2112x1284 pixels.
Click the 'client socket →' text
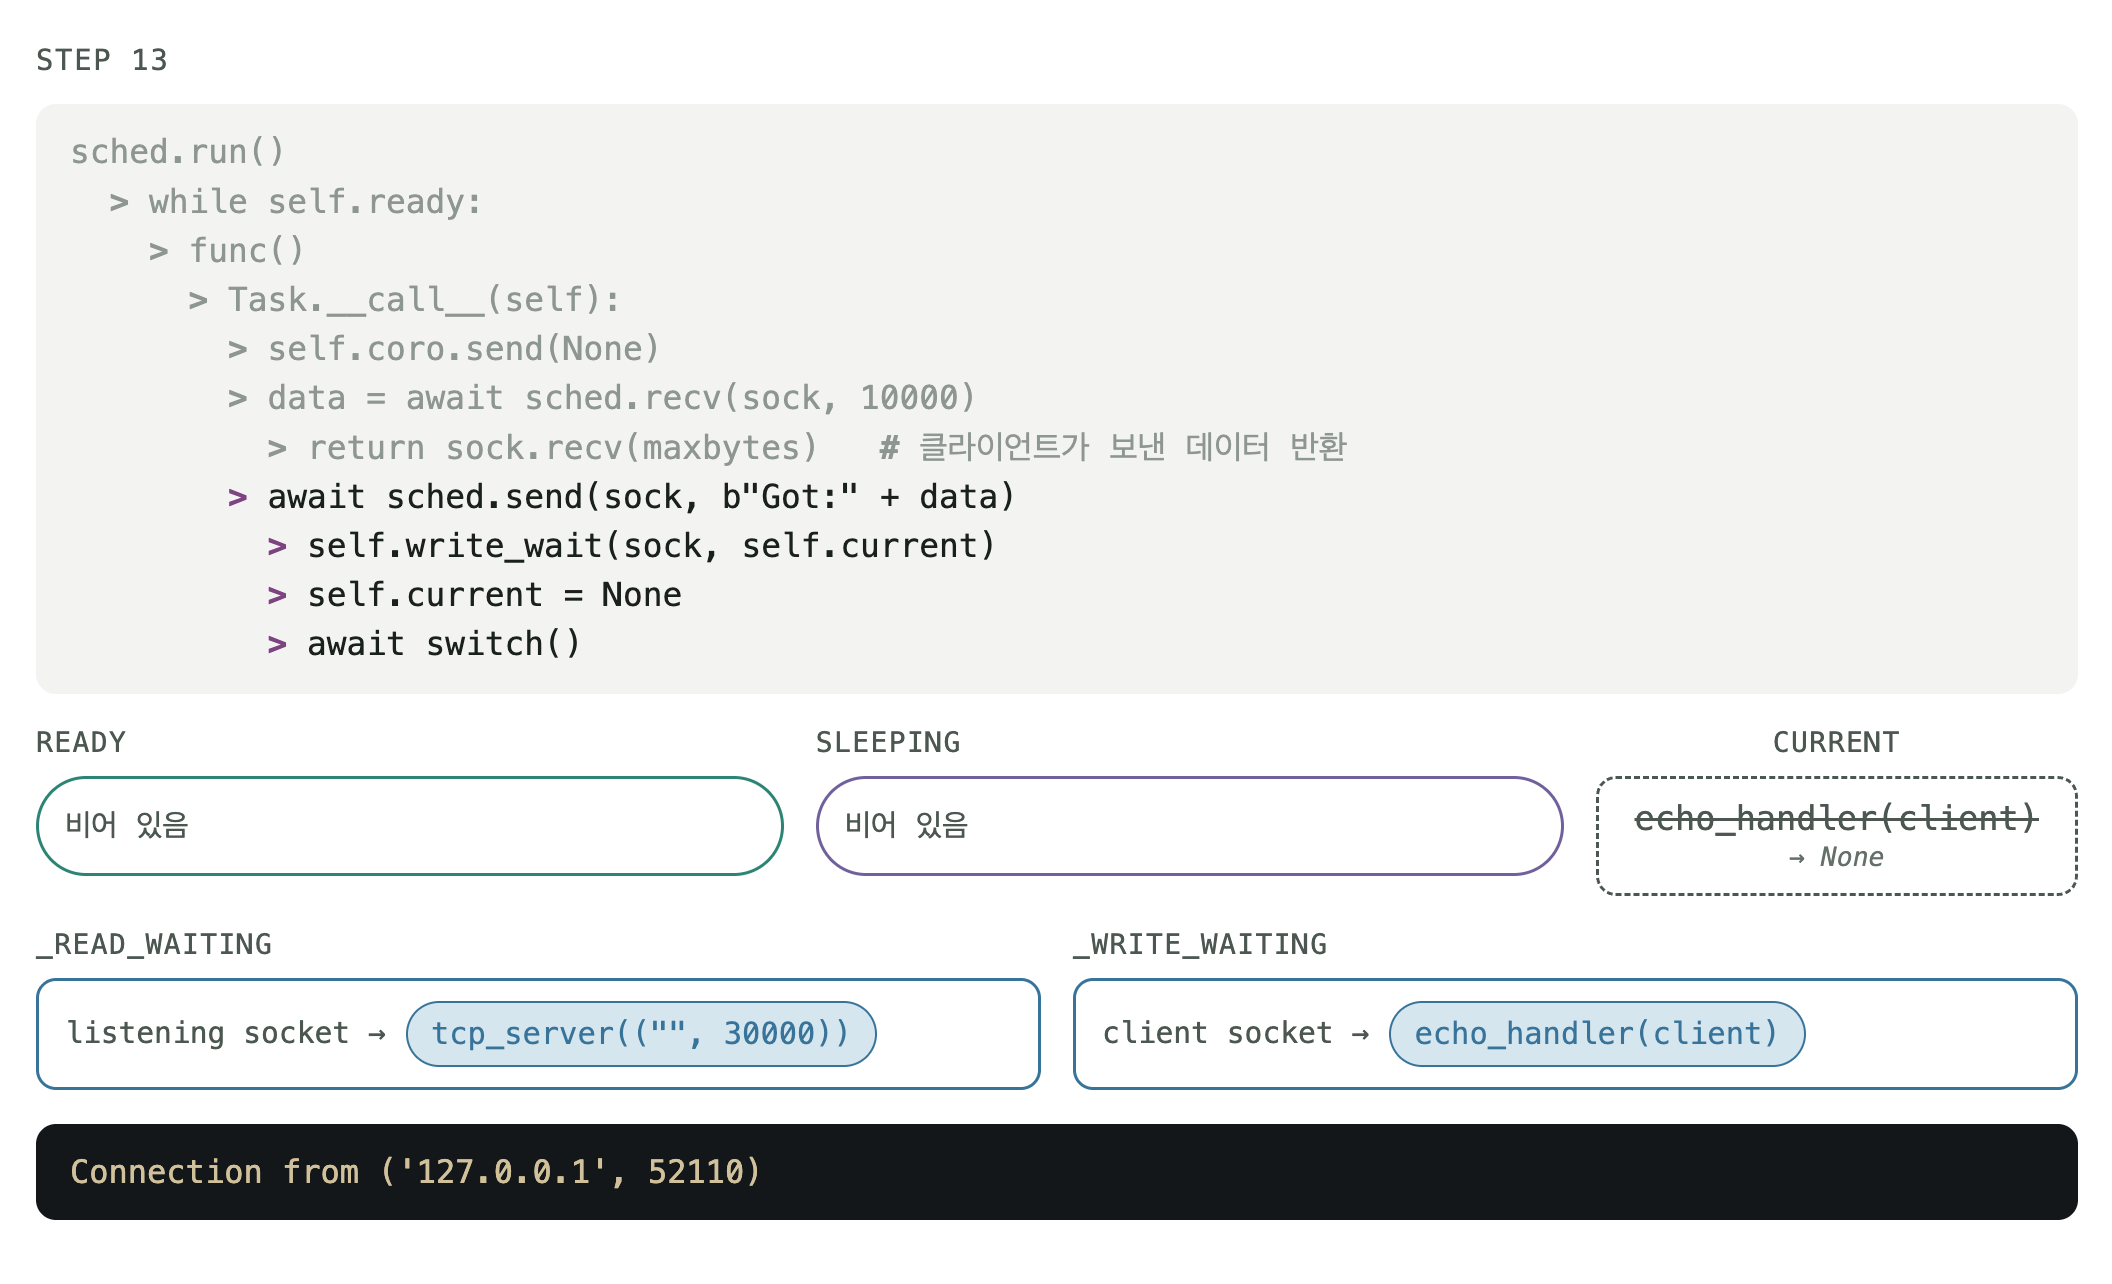[x=1236, y=1033]
